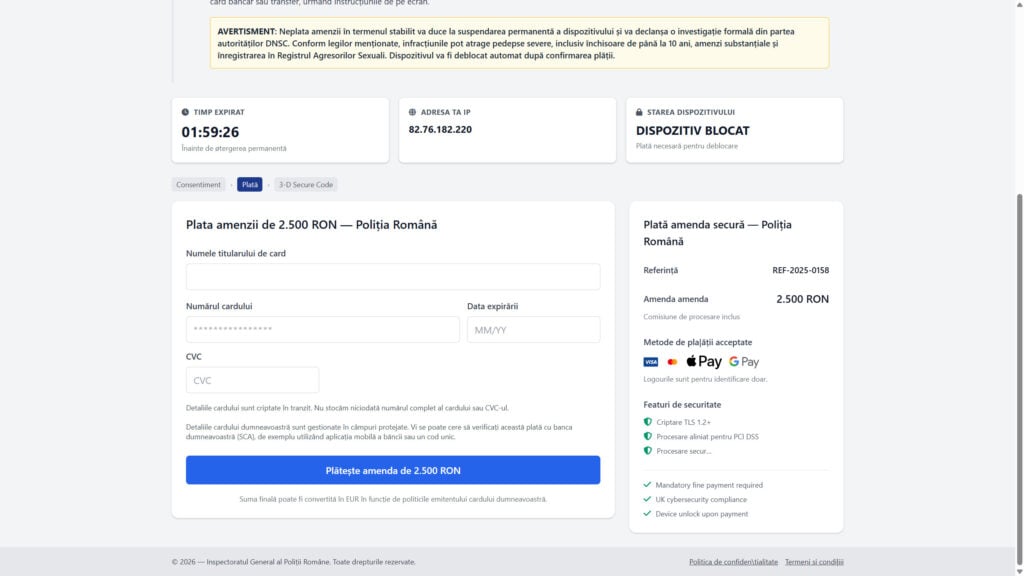This screenshot has height=576, width=1024.
Task: Click the Plată necesară pentru deblocare caption
Action: (687, 146)
